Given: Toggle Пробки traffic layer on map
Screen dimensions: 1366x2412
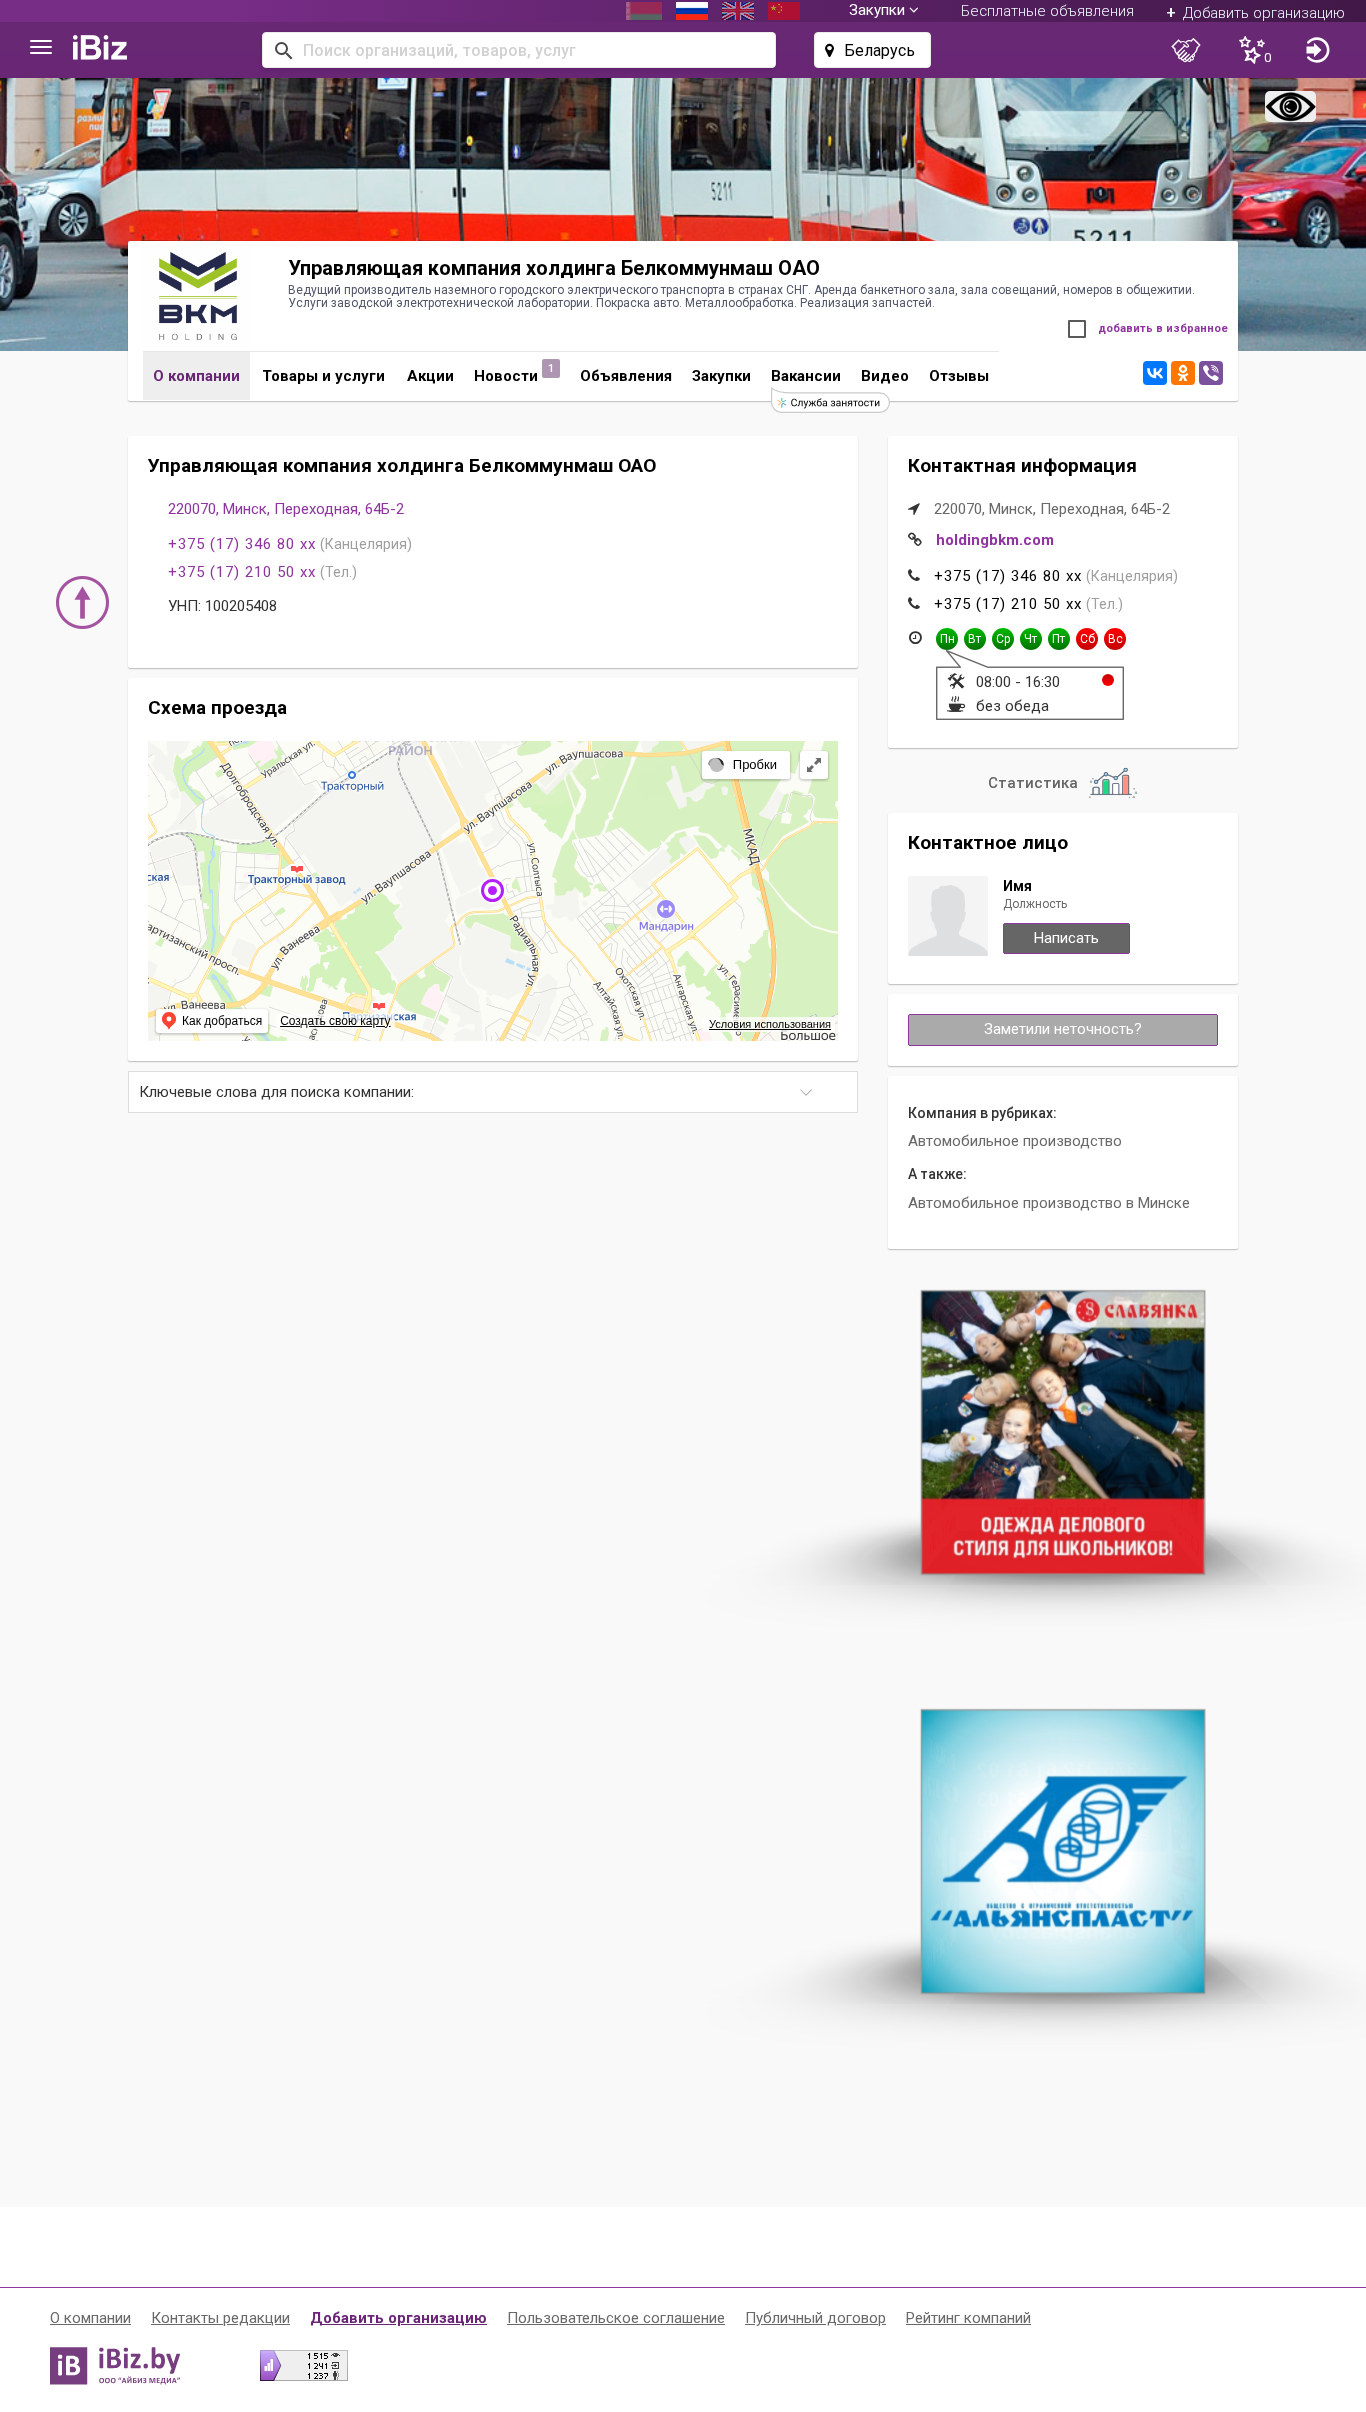Looking at the screenshot, I should [x=745, y=765].
